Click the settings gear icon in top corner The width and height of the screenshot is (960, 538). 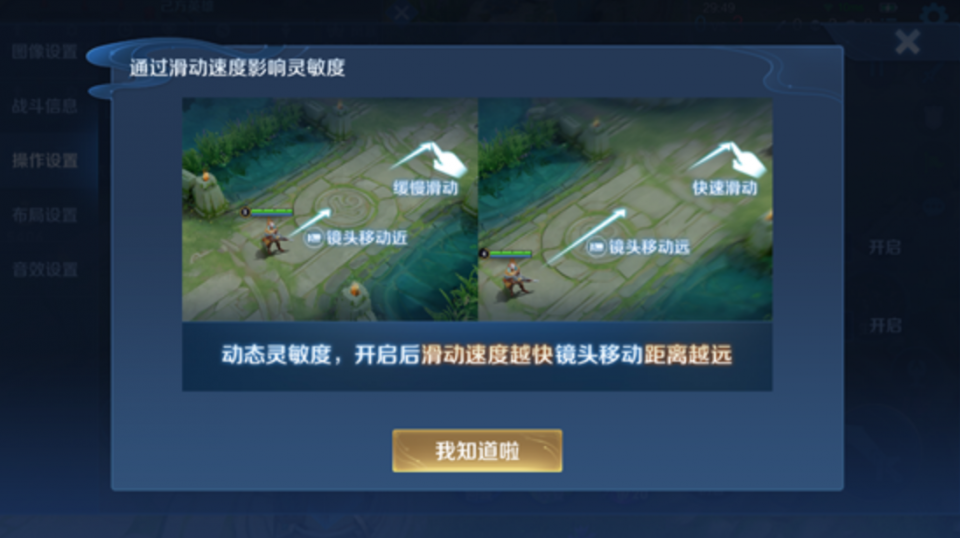933,13
